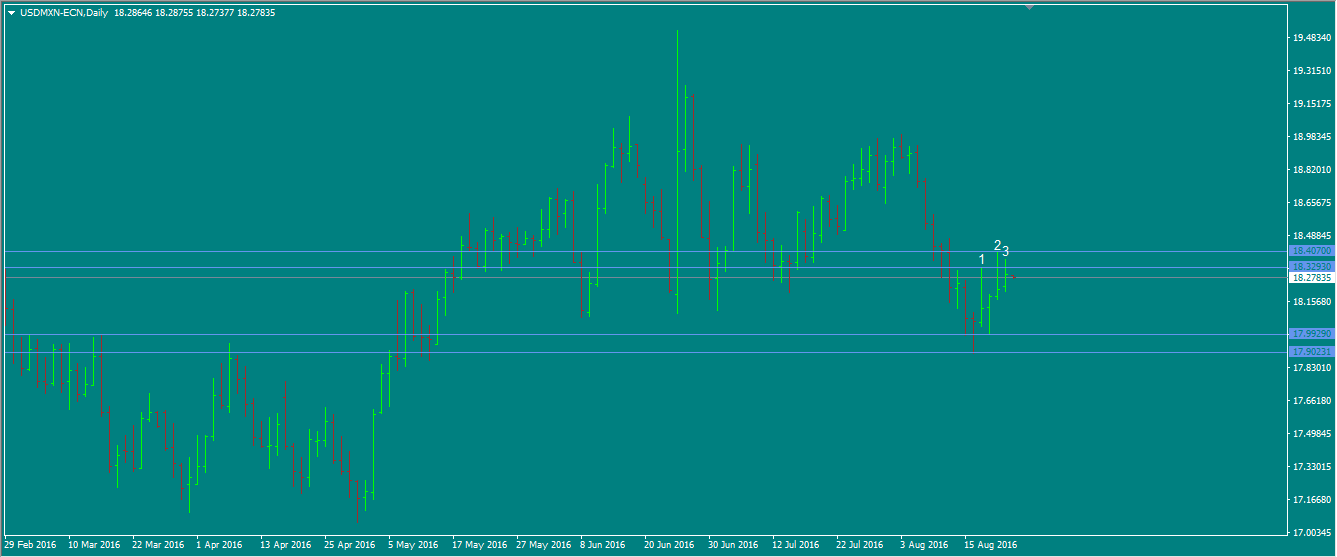1337x557 pixels.
Task: Click the 18.48845 price scale label
Action: 1311,236
